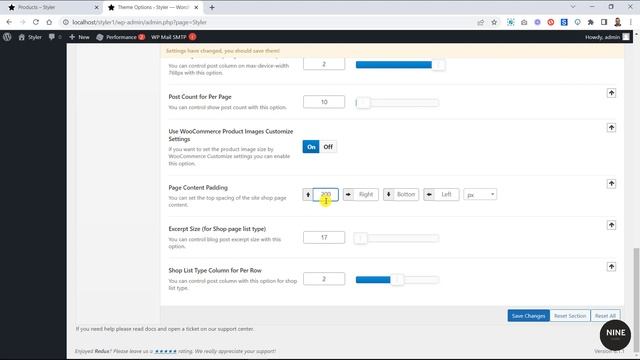Screen dimensions: 640x360
Task: Bookmark this page with the star
Action: coord(494,22)
